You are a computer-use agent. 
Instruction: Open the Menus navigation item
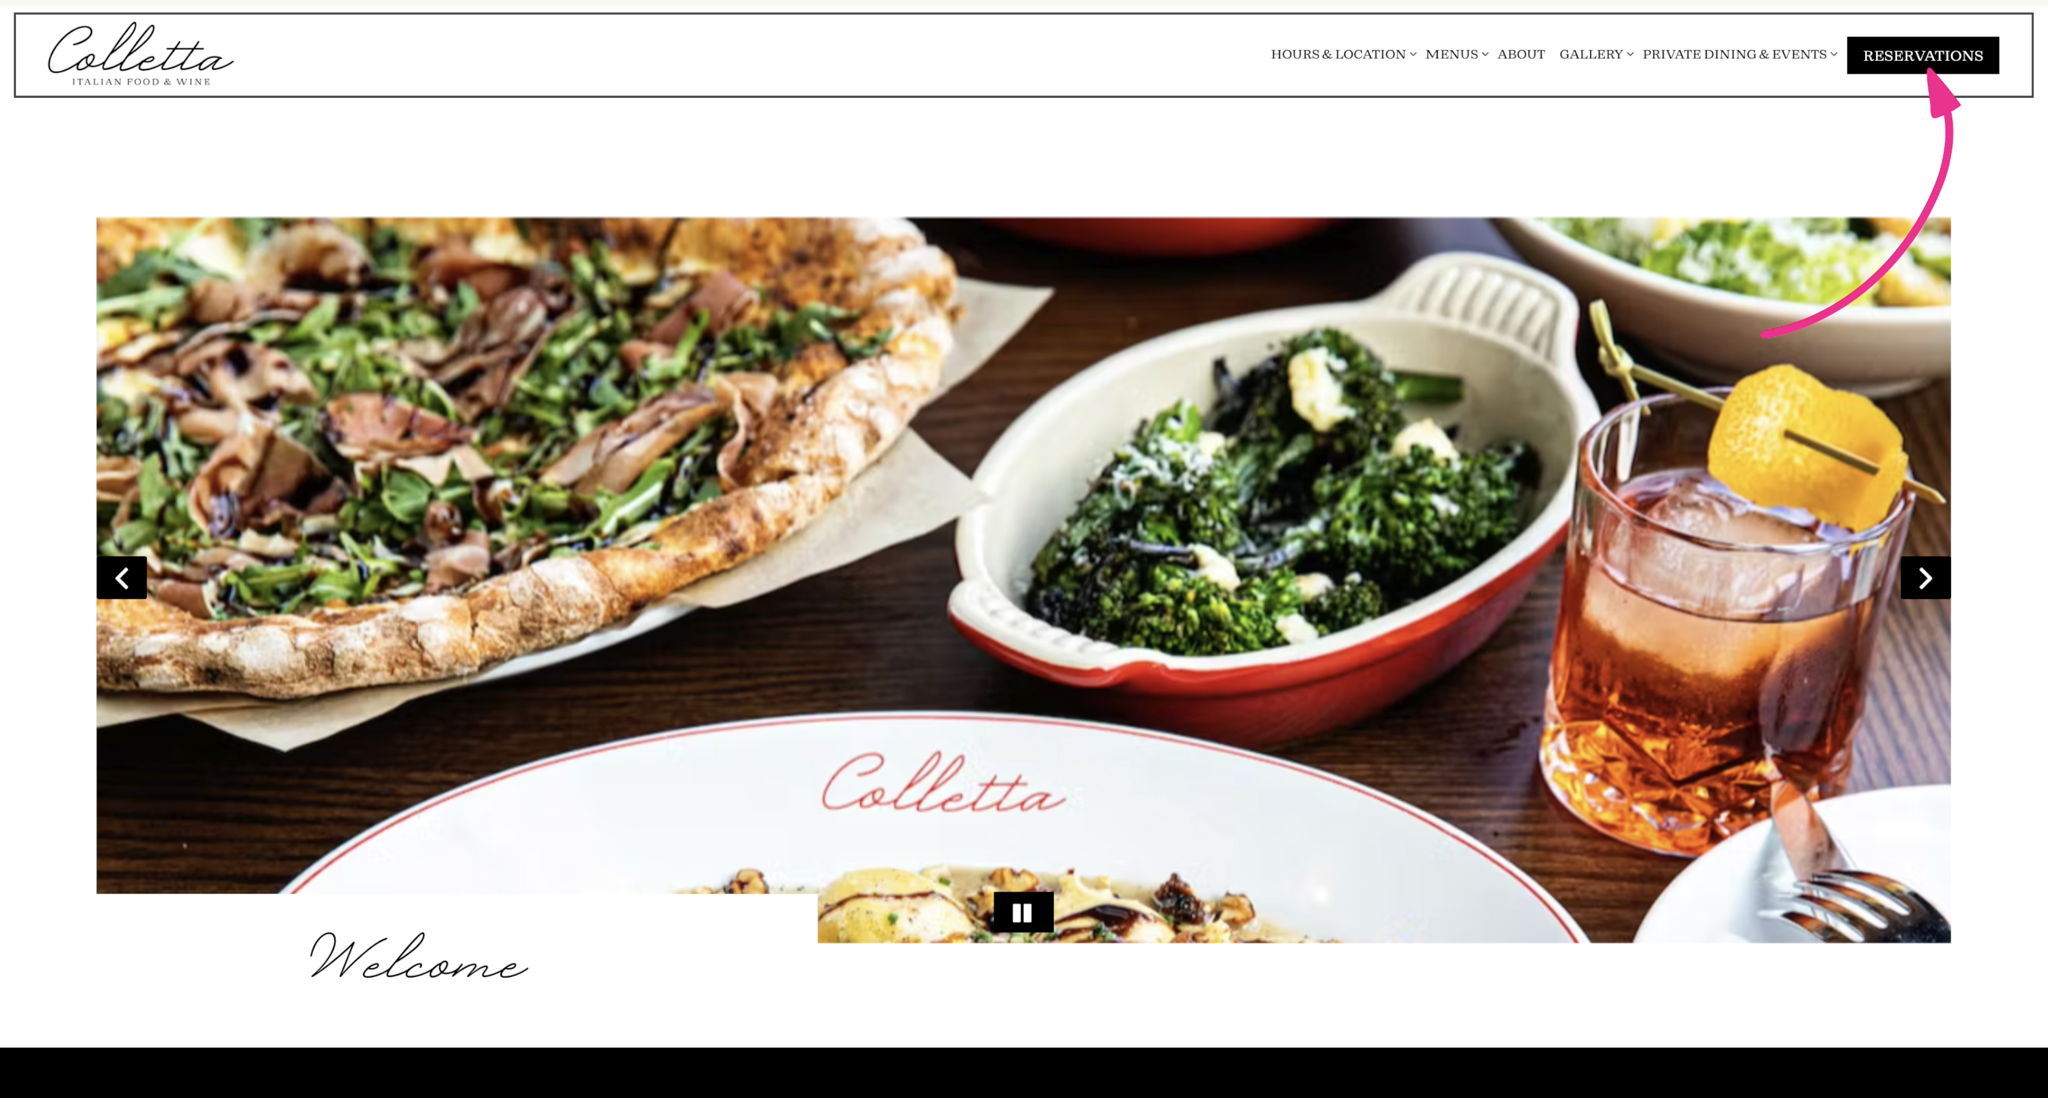pyautogui.click(x=1451, y=54)
